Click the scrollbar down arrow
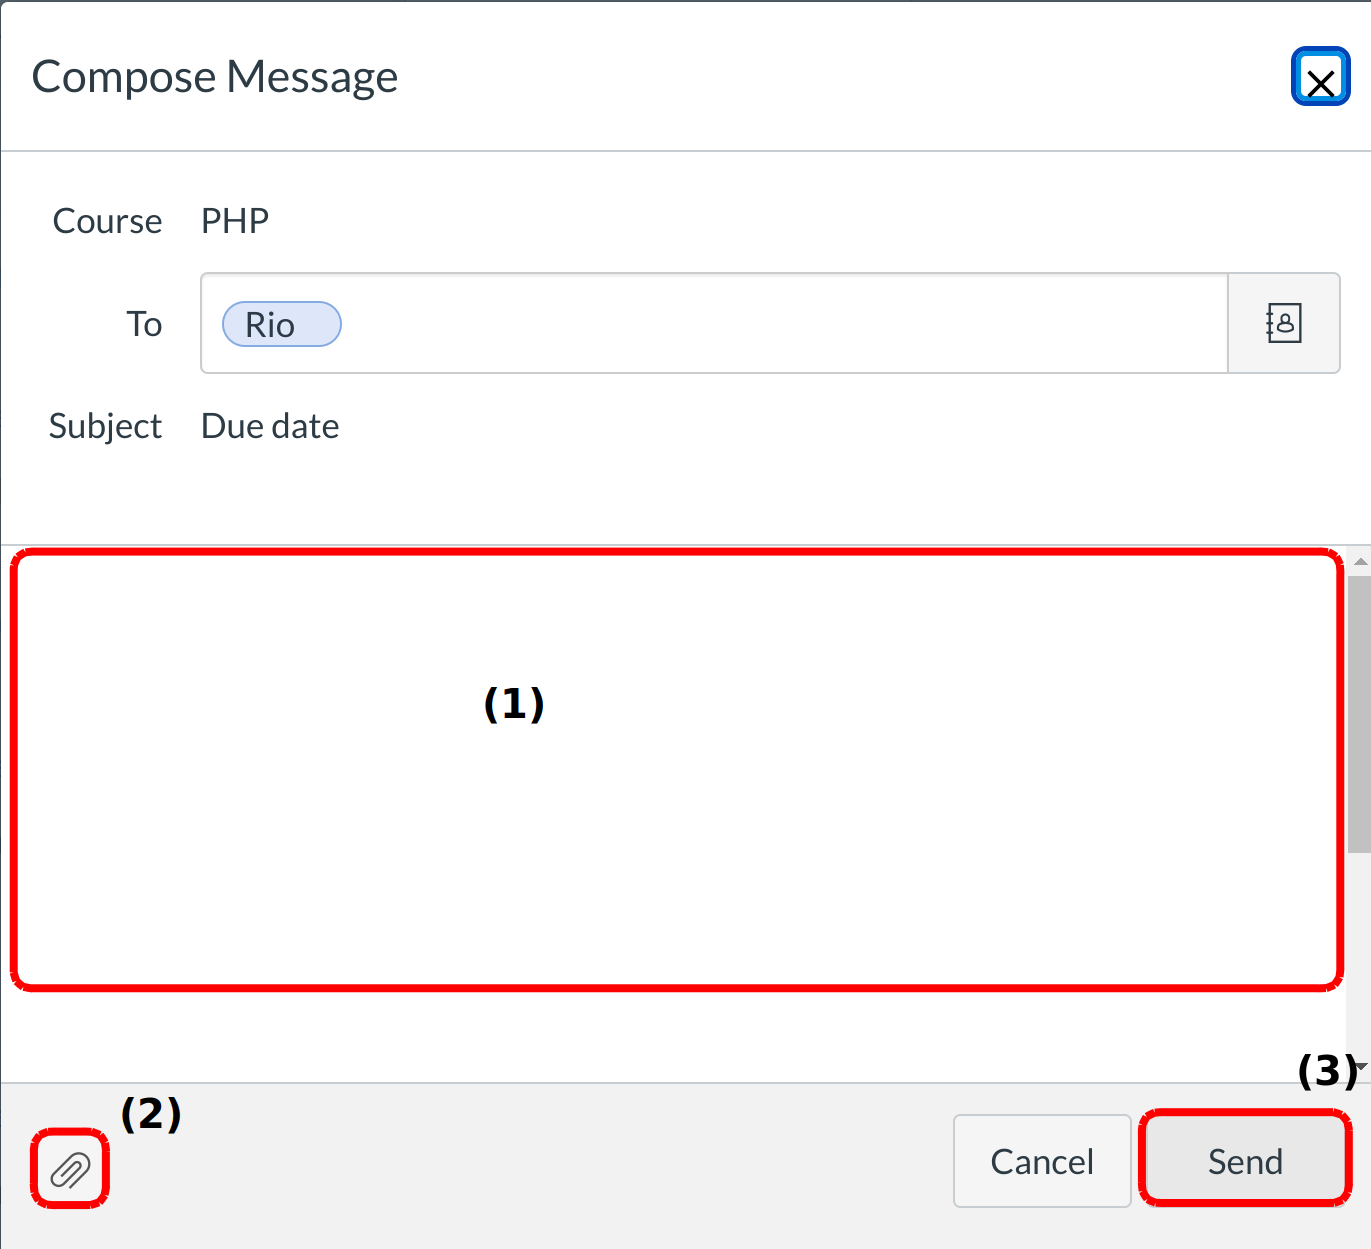This screenshot has height=1249, width=1371. [1360, 1067]
